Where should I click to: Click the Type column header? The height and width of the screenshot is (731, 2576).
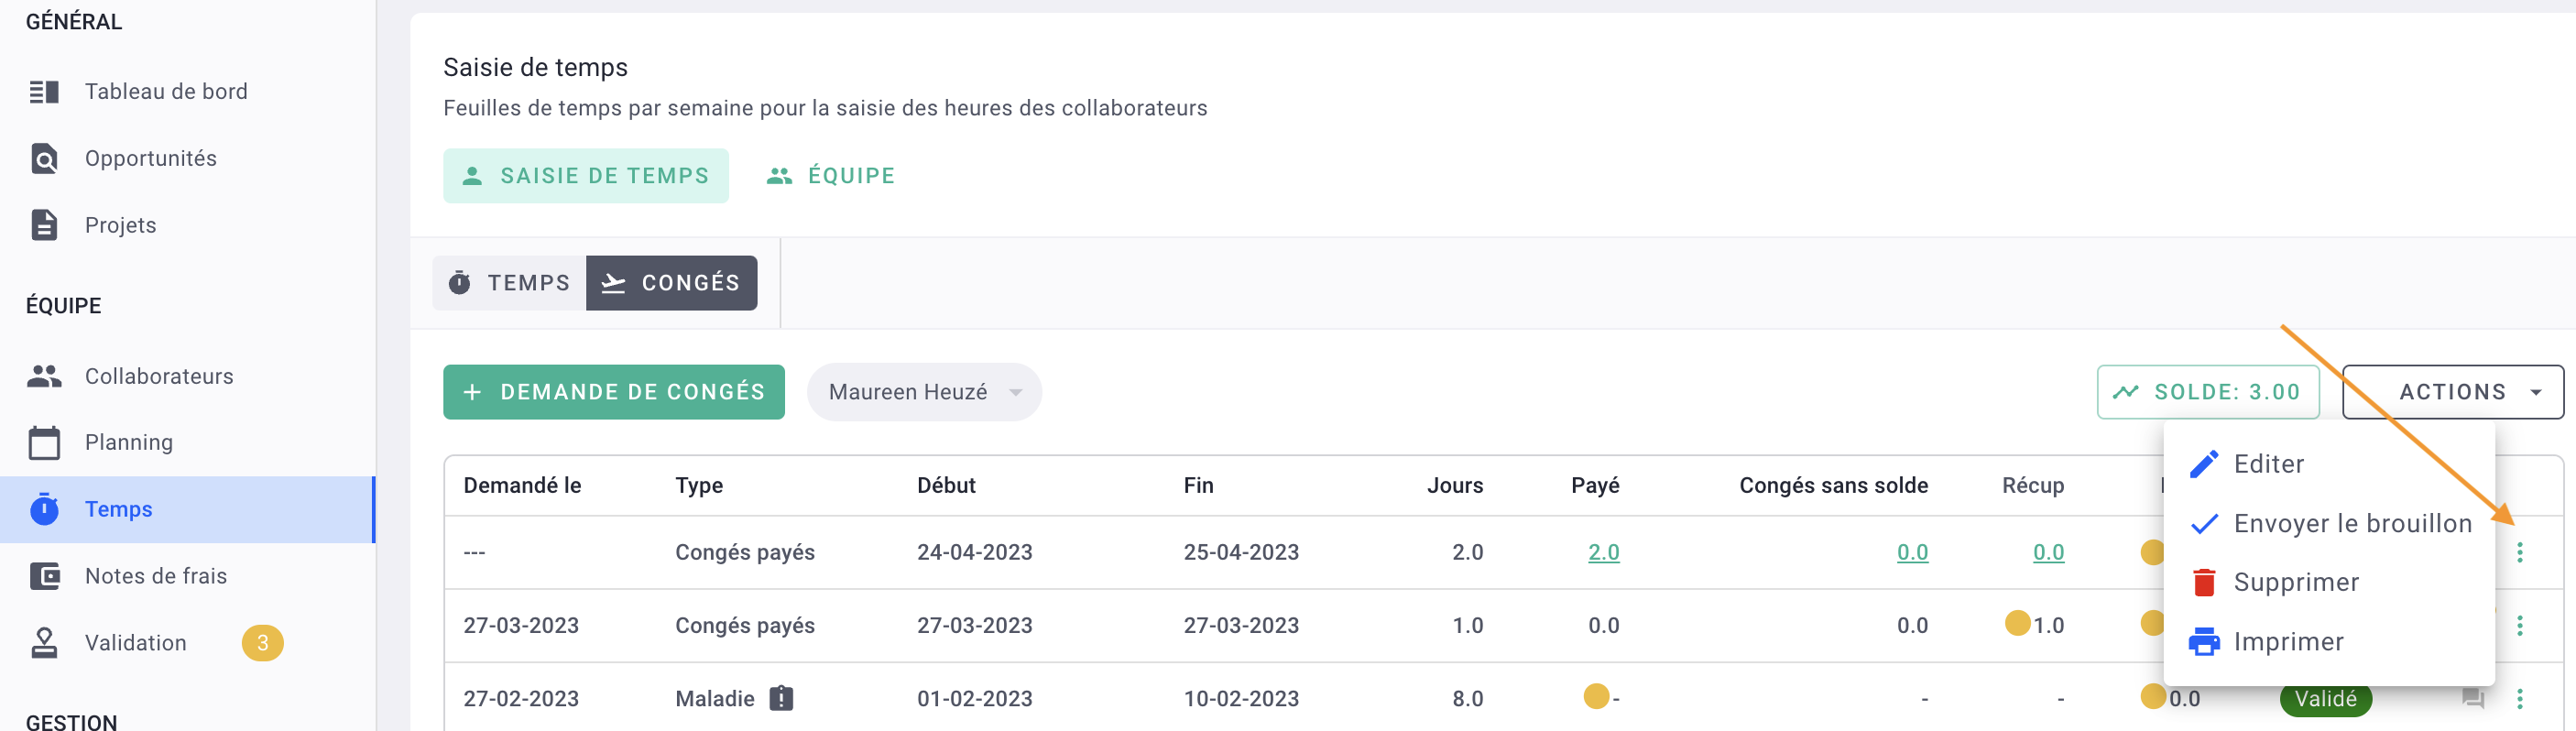(699, 486)
